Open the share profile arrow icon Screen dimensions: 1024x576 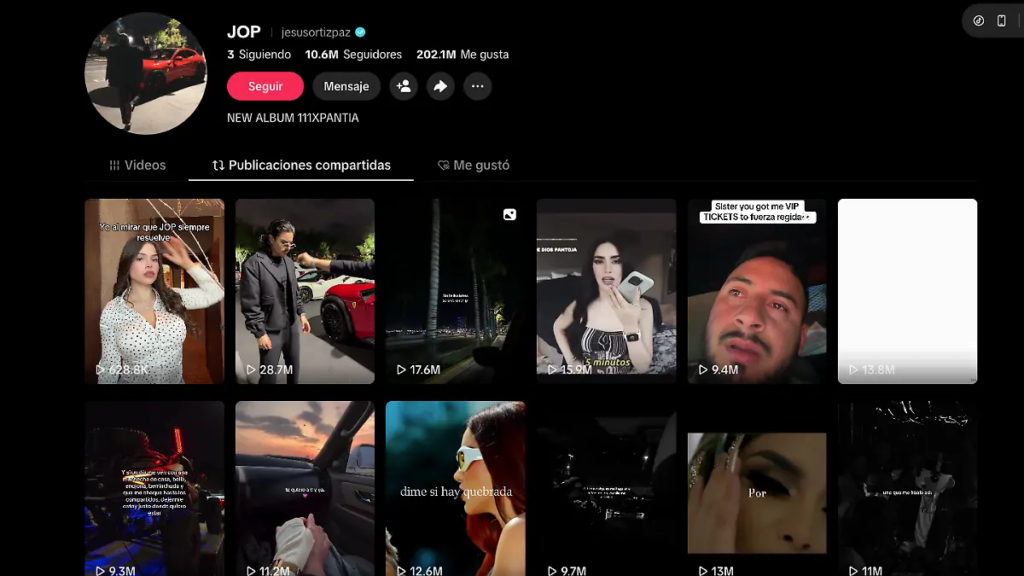pyautogui.click(x=440, y=86)
